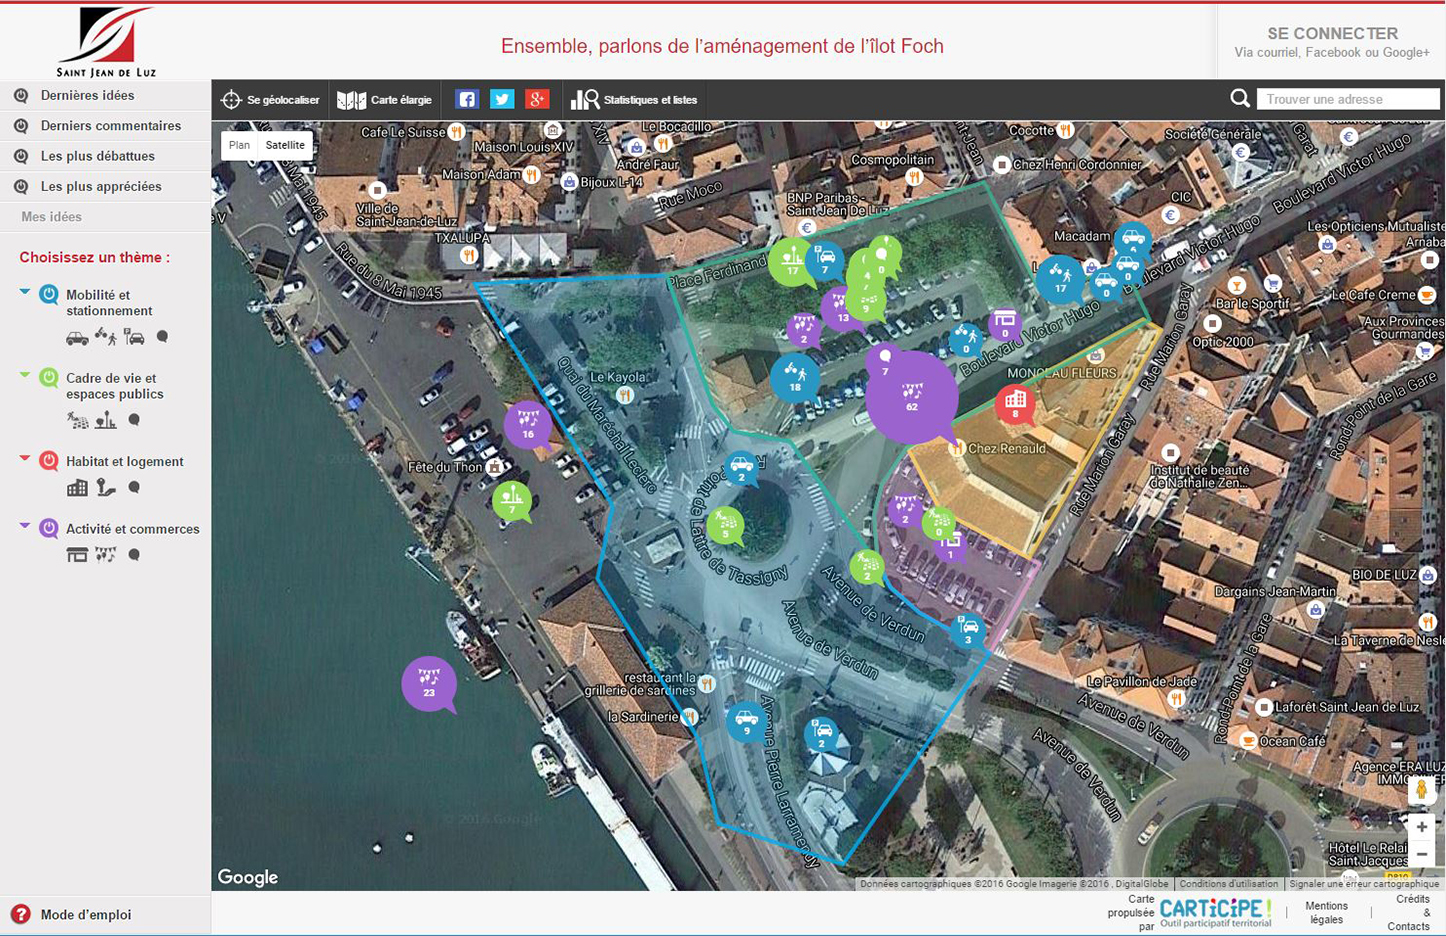Select the red Habitat marker with 8
Screen dimensions: 1446x936
pyautogui.click(x=1015, y=404)
